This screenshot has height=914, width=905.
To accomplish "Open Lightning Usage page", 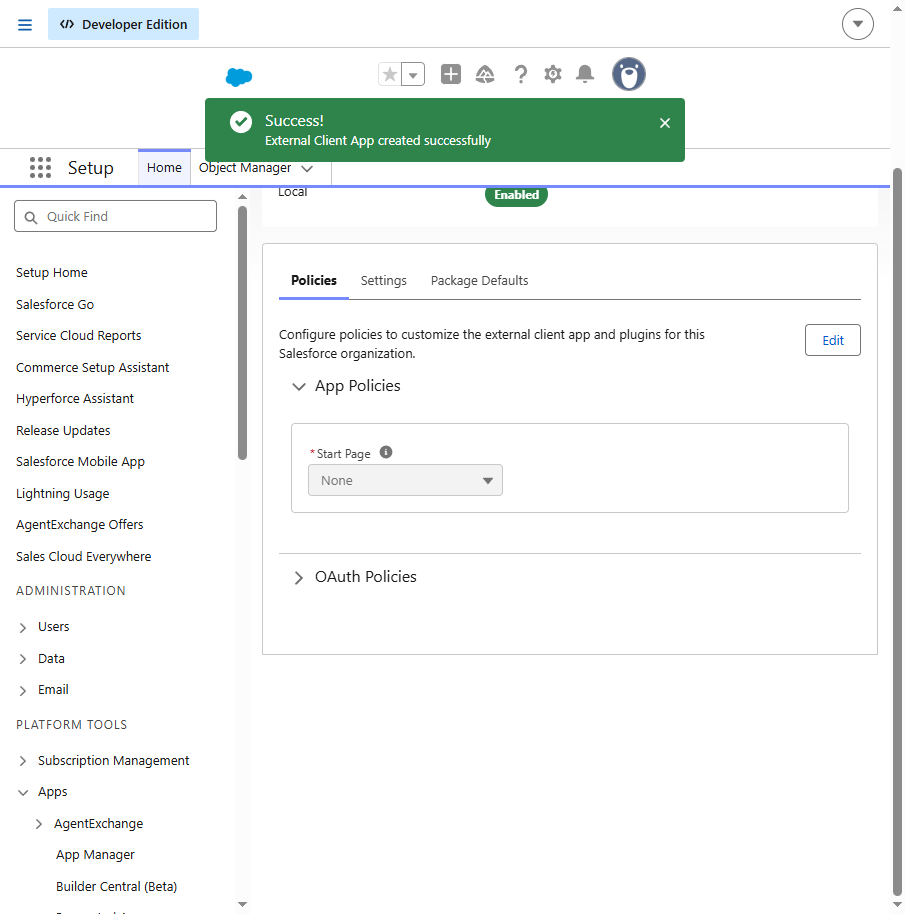I will coord(62,494).
